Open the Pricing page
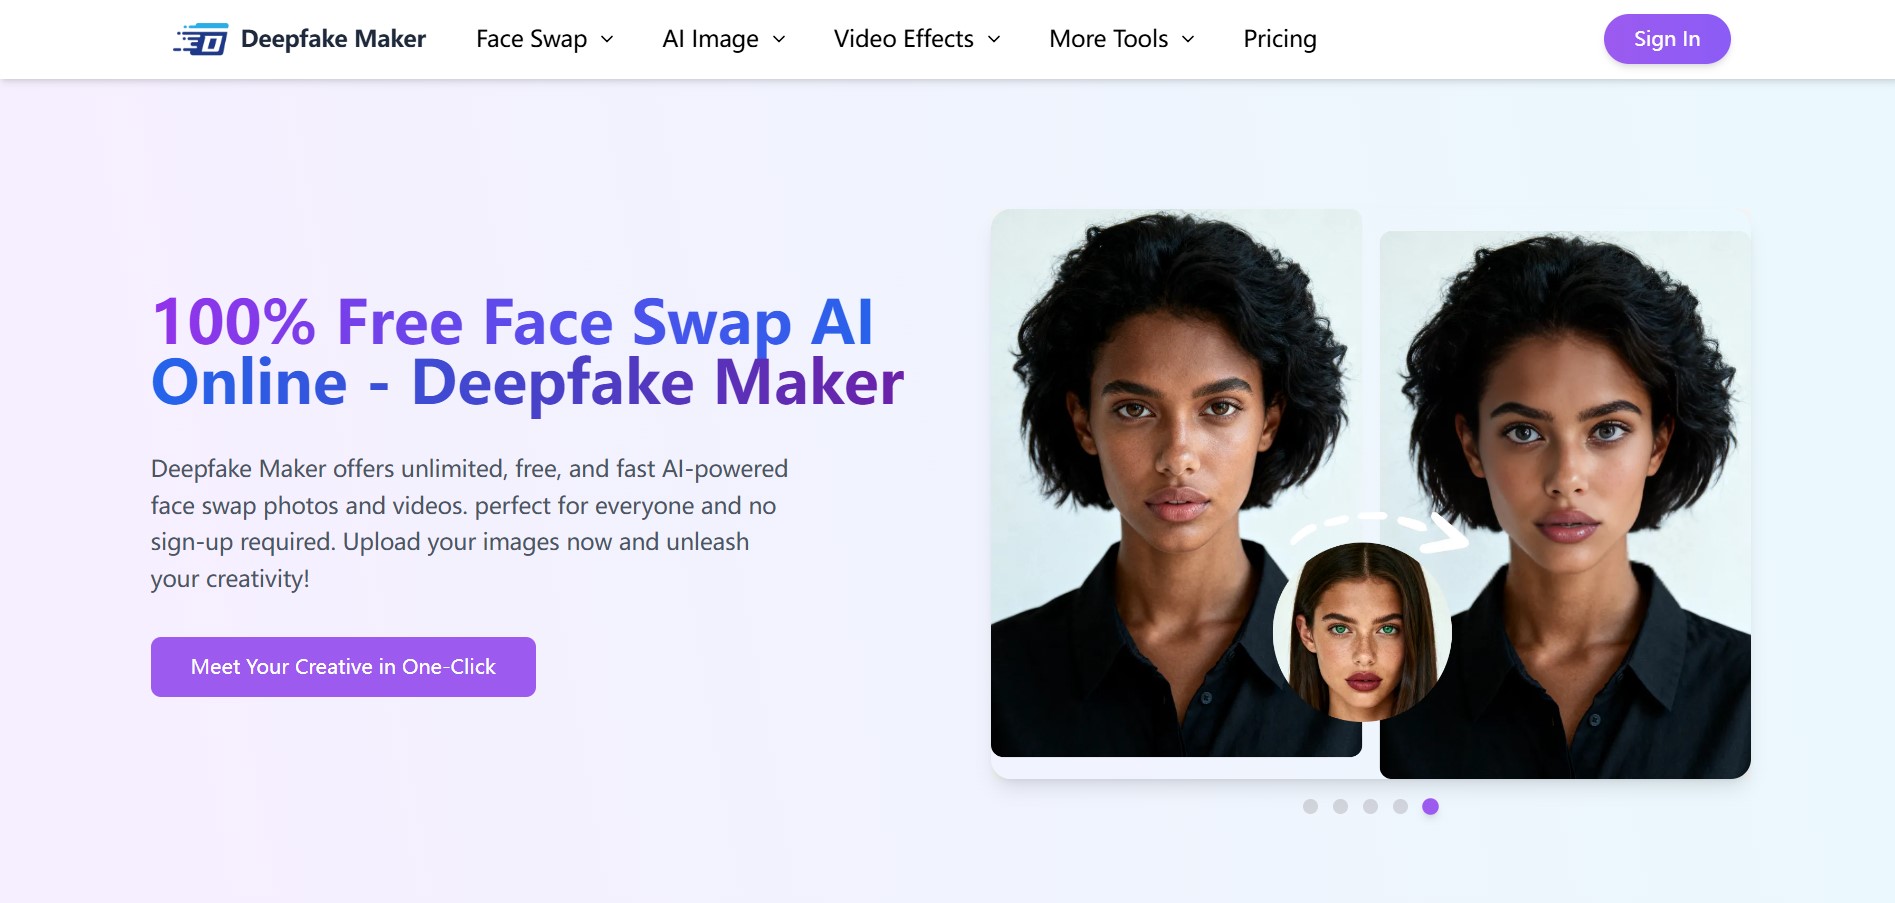1895x903 pixels. (1279, 39)
